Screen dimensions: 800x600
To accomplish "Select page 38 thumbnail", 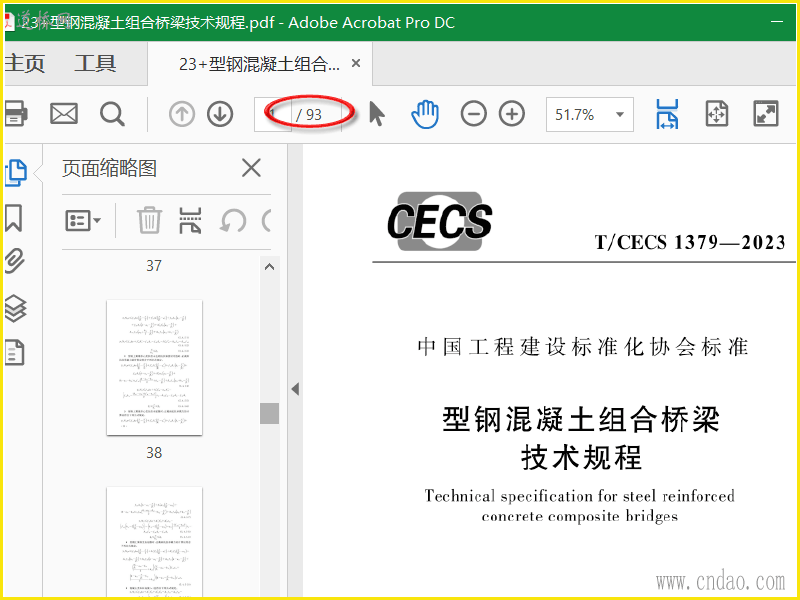I will pos(154,367).
